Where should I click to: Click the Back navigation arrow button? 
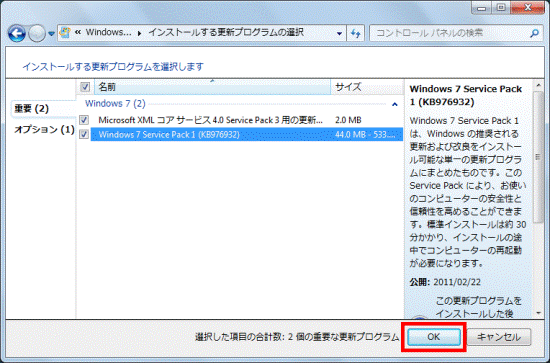[16, 33]
